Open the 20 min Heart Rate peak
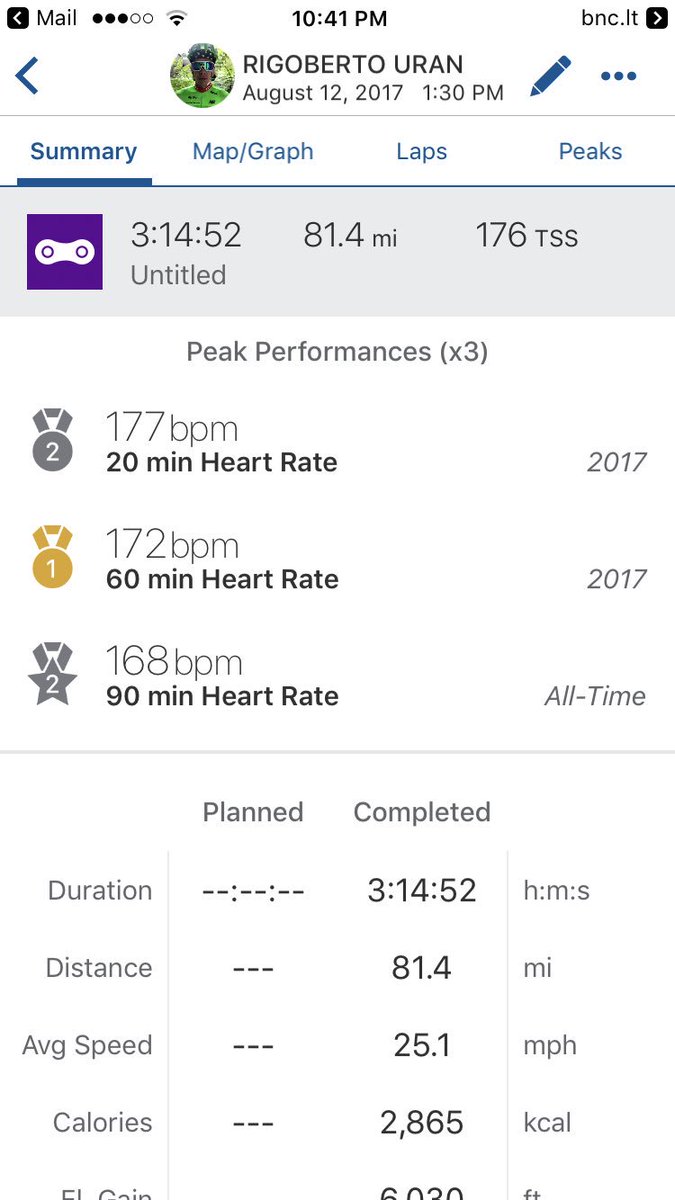 (x=337, y=441)
